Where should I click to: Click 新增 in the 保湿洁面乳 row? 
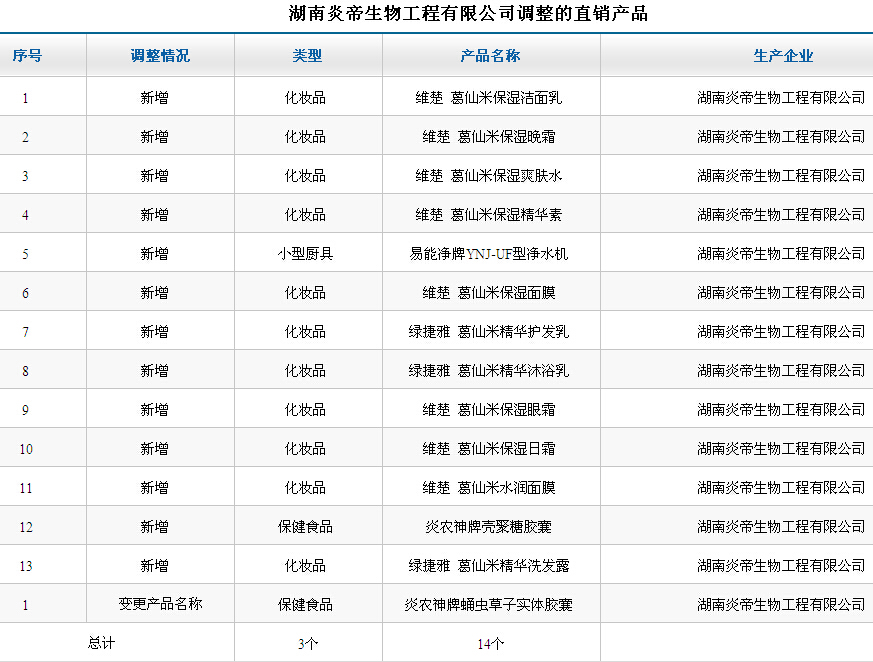pos(154,98)
